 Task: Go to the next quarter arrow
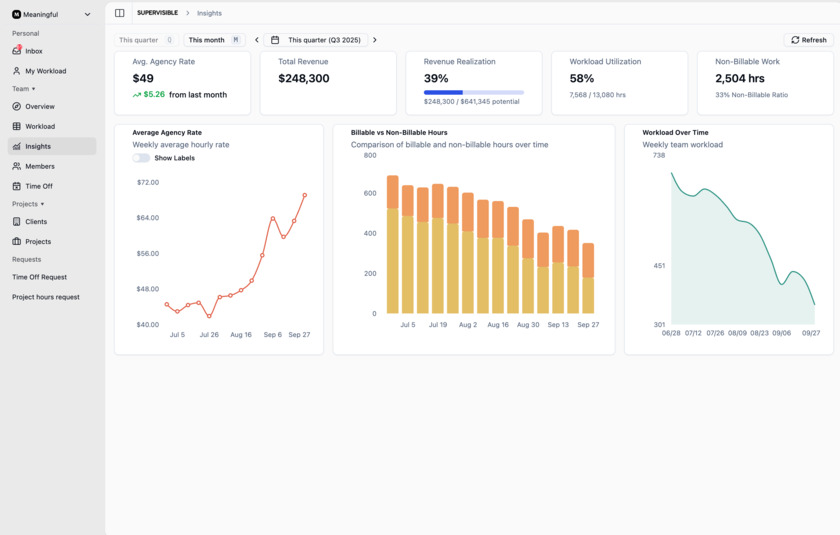point(375,40)
